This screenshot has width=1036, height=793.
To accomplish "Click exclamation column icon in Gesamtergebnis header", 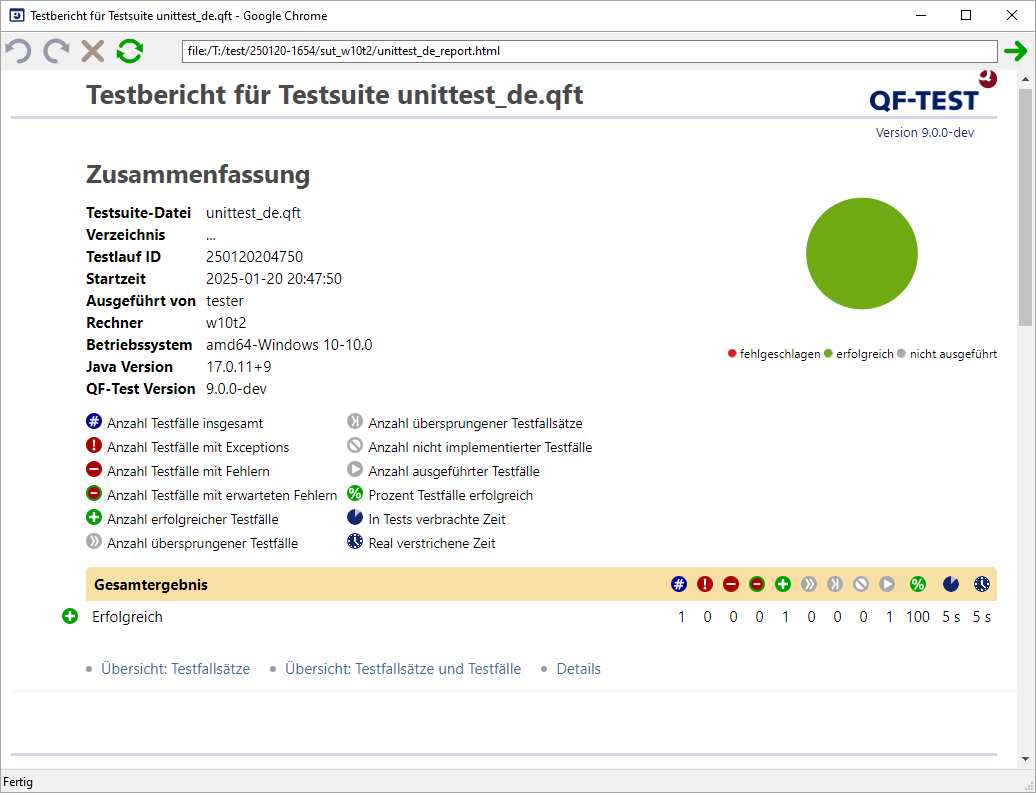I will (705, 584).
